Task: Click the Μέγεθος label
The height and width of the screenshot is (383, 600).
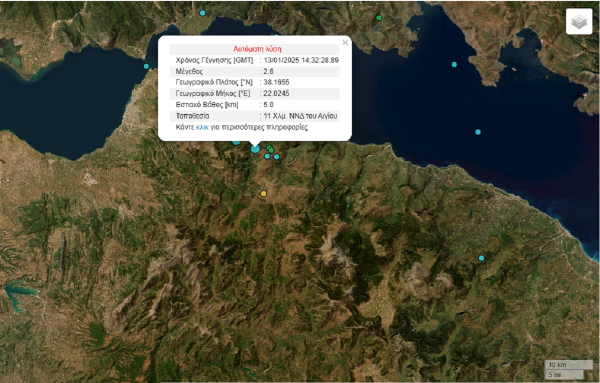Action: coord(189,71)
